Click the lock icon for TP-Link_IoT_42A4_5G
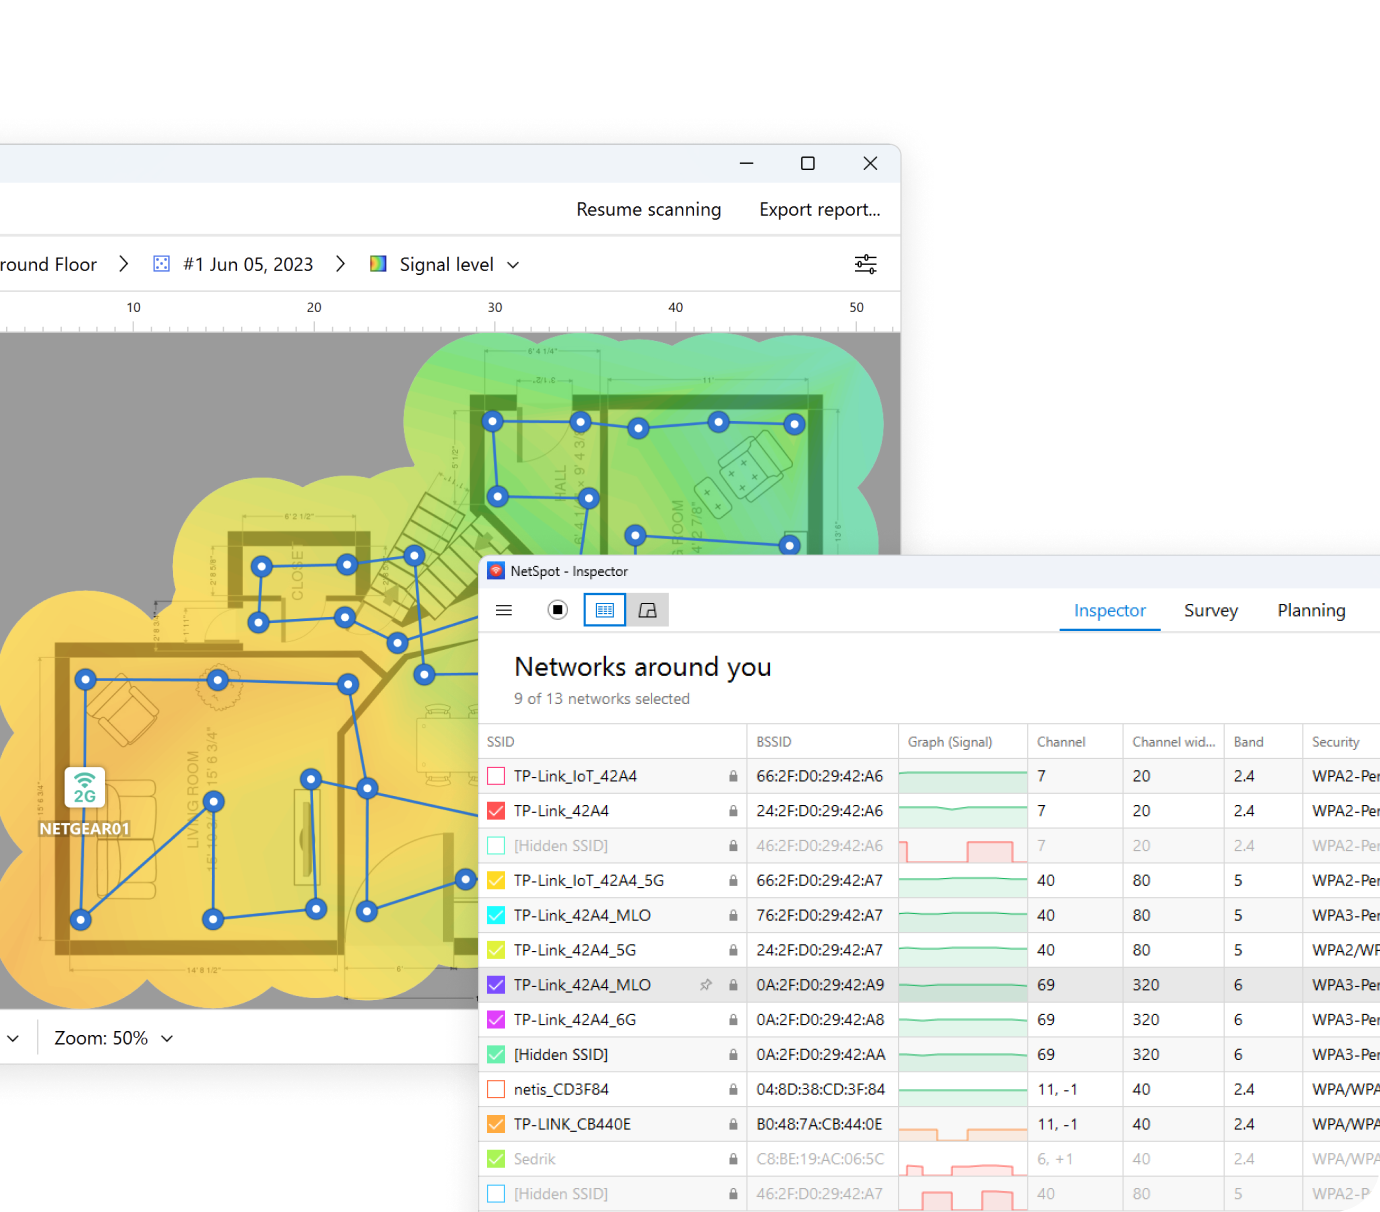This screenshot has width=1380, height=1212. coord(733,881)
